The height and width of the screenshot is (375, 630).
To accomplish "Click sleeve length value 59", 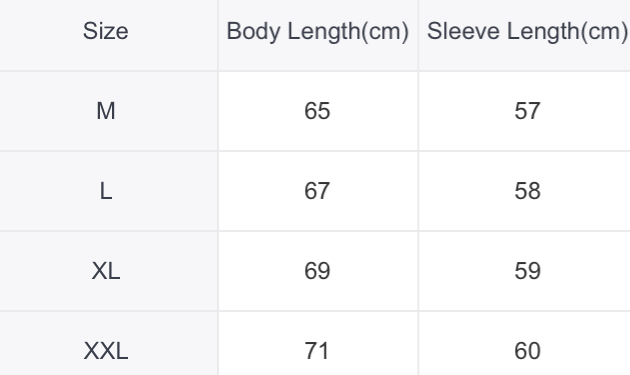I will point(527,271).
